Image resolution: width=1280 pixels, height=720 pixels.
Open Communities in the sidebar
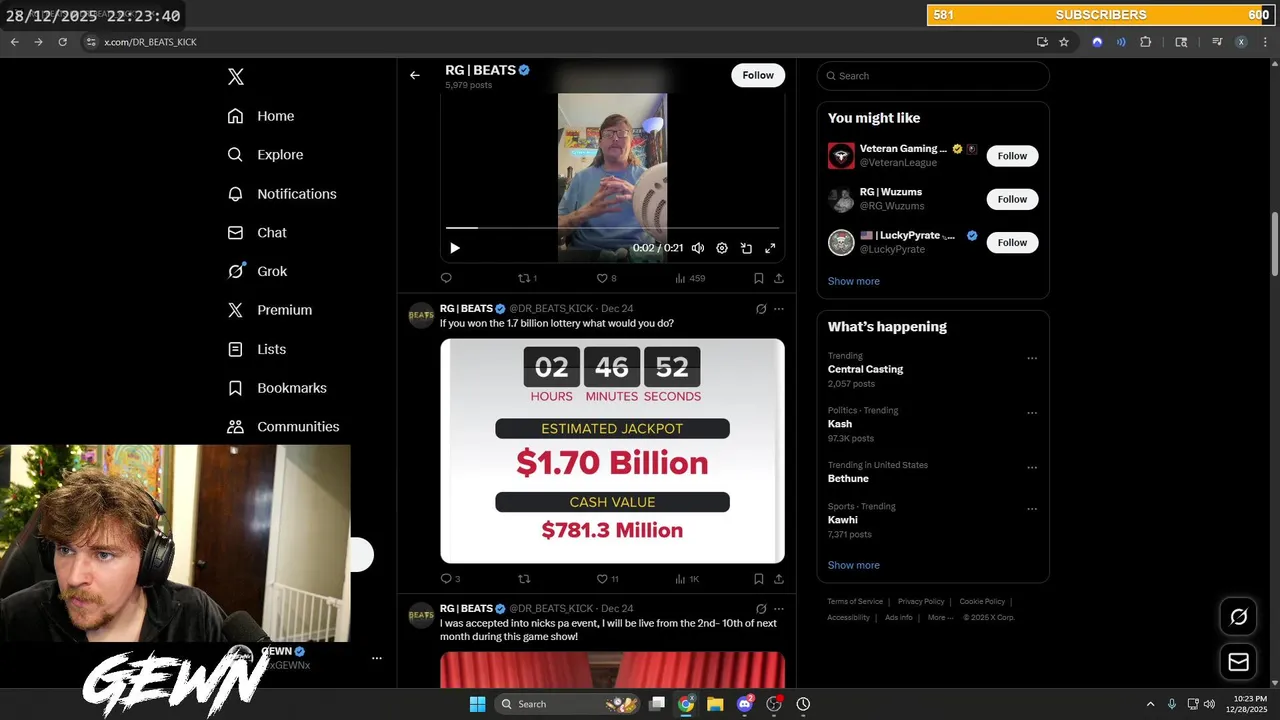[x=283, y=426]
